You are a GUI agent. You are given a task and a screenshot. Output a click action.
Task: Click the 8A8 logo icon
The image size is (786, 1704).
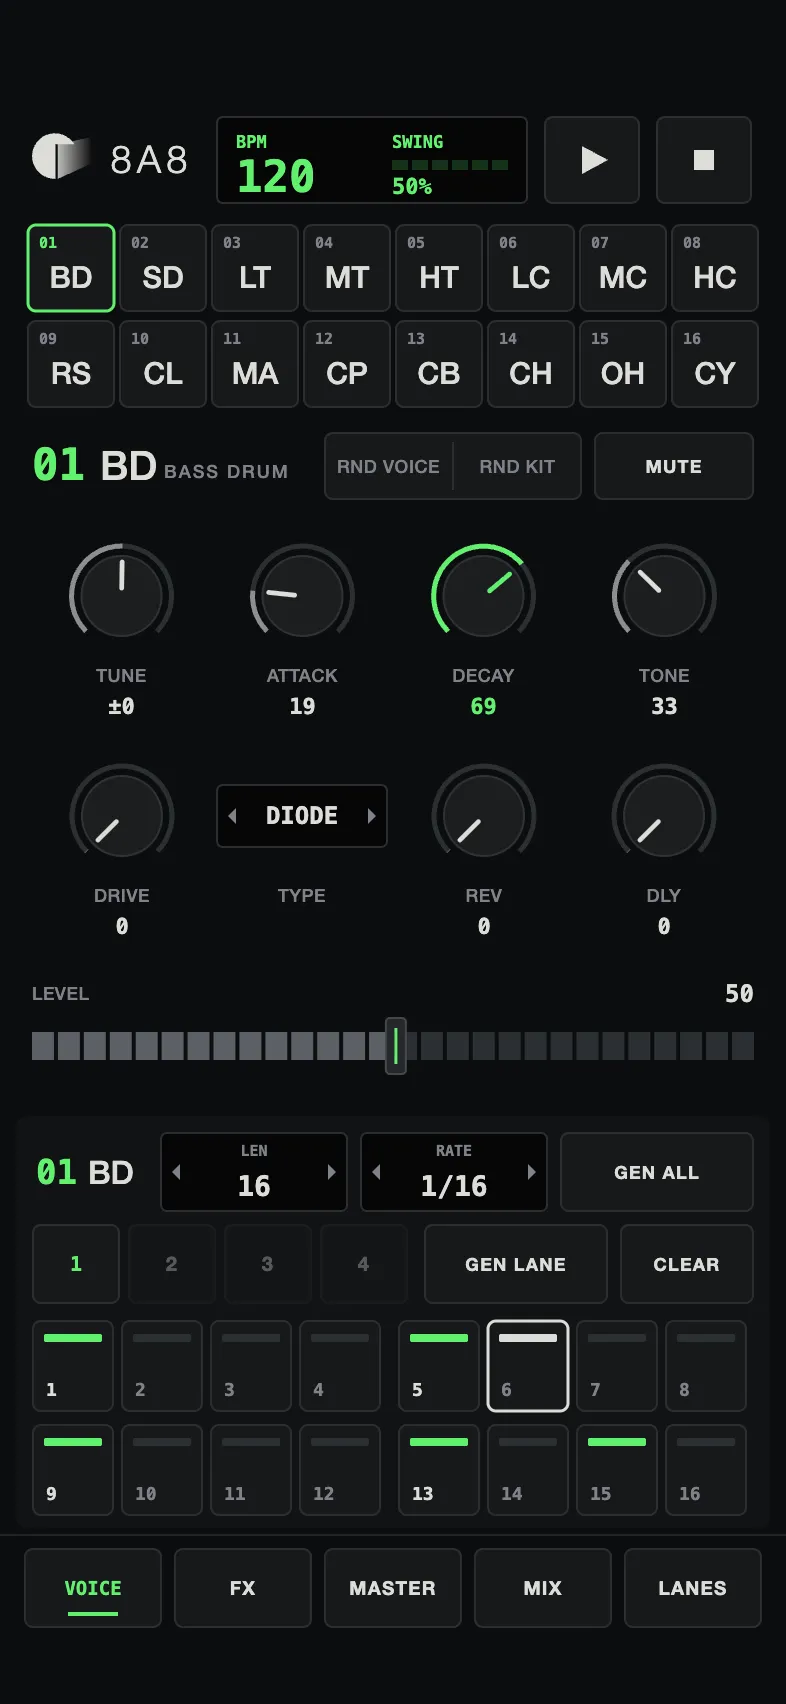pyautogui.click(x=60, y=157)
